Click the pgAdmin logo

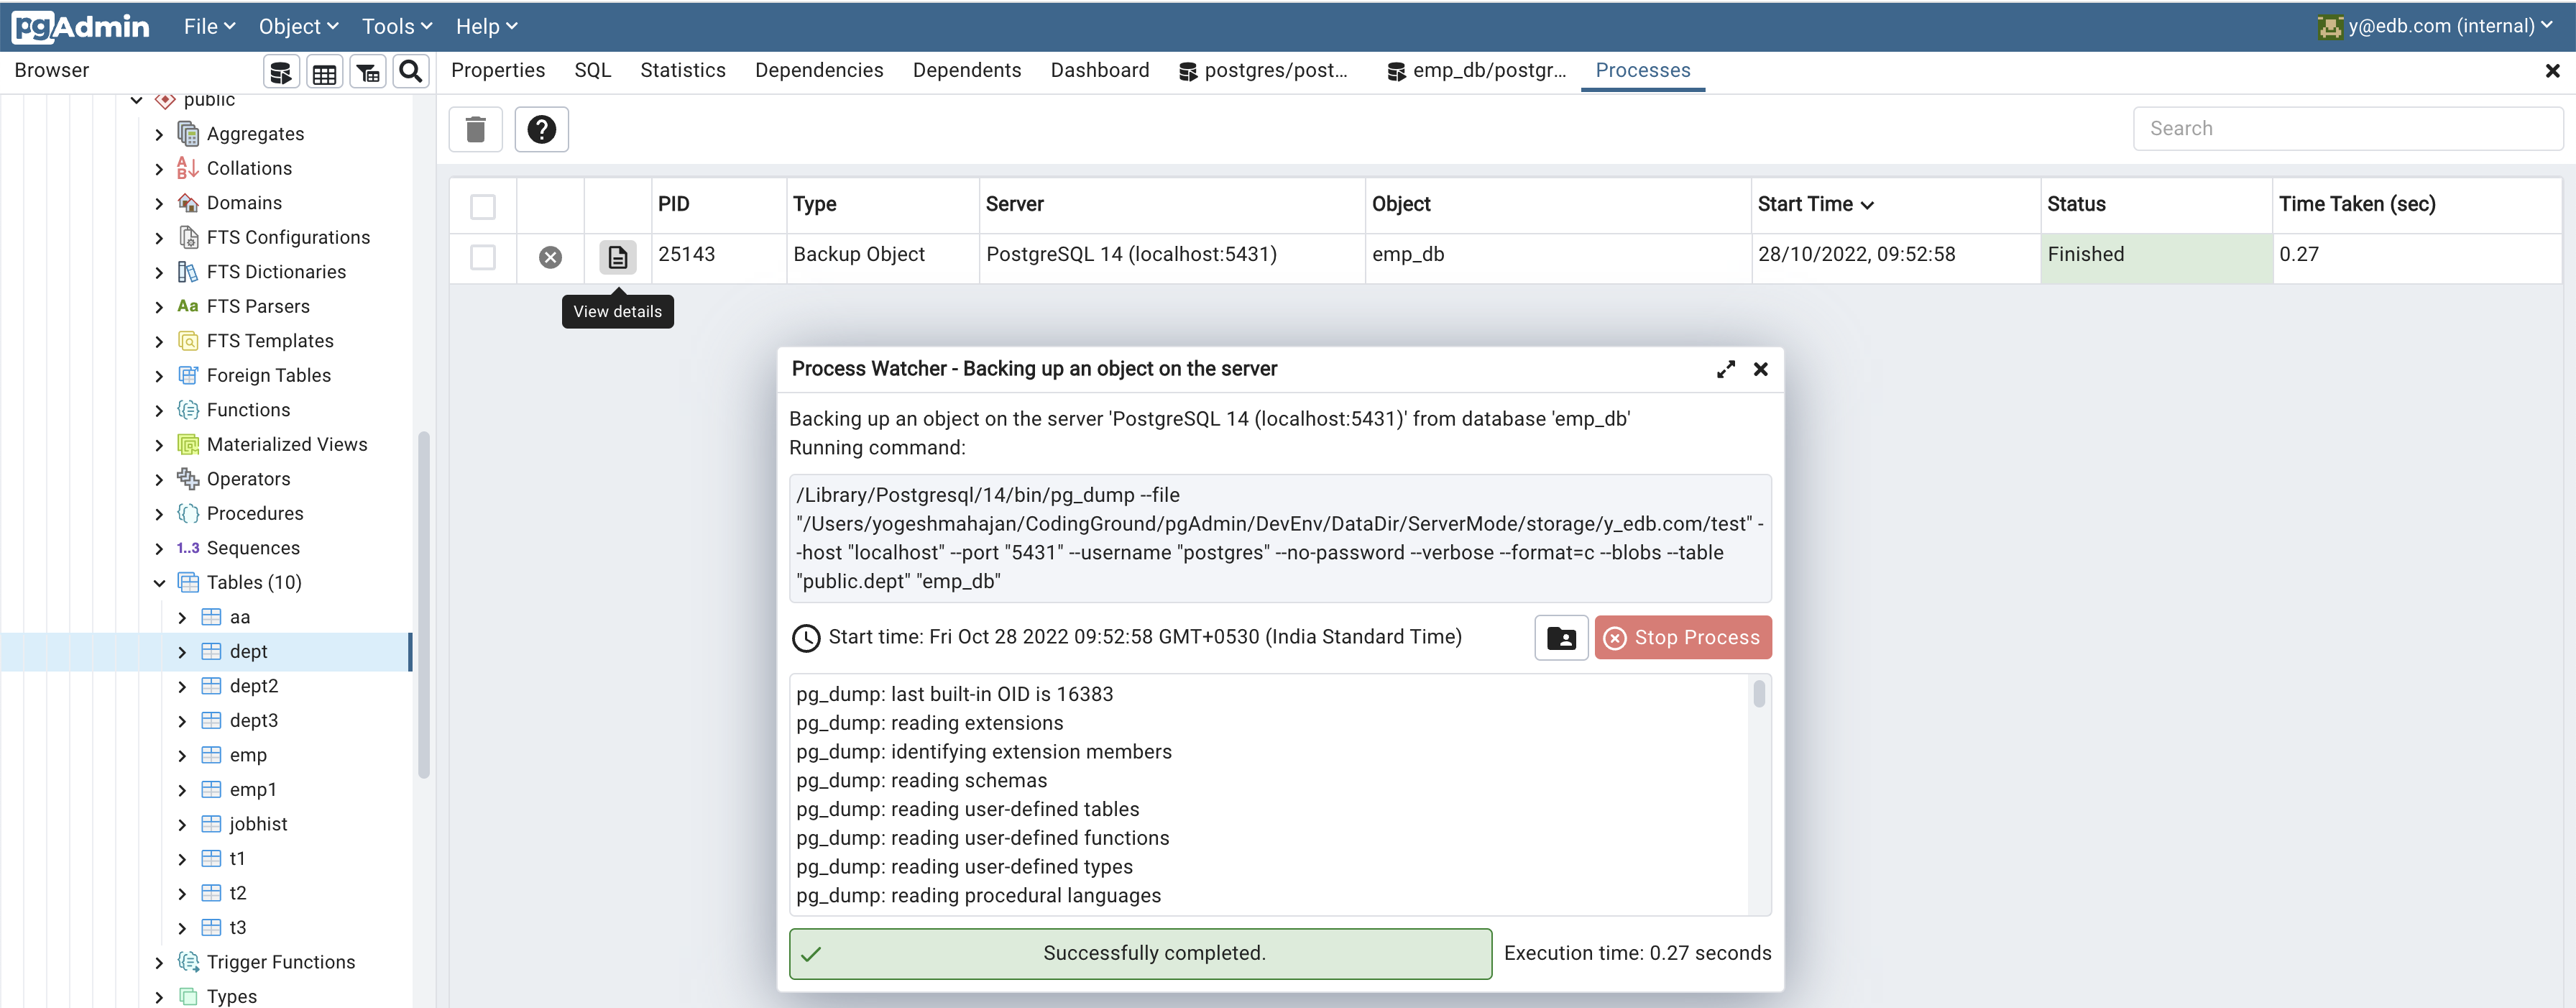click(x=80, y=26)
